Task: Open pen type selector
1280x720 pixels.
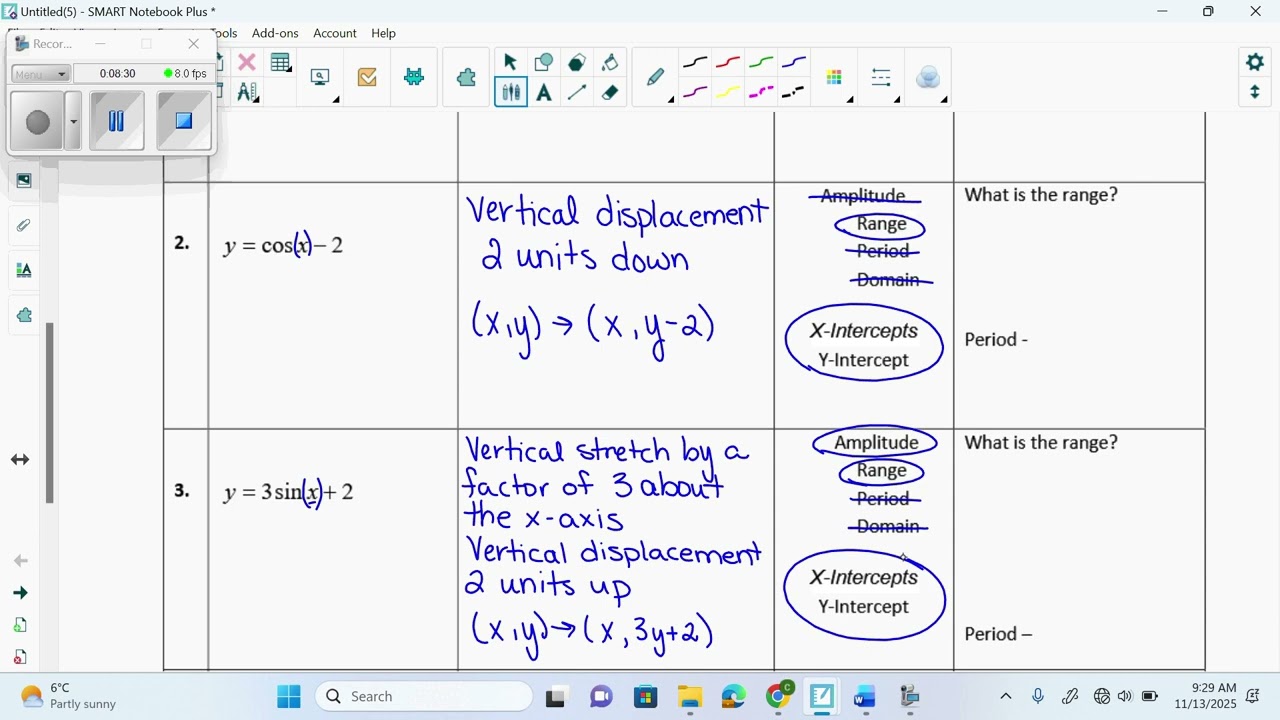Action: click(x=656, y=77)
